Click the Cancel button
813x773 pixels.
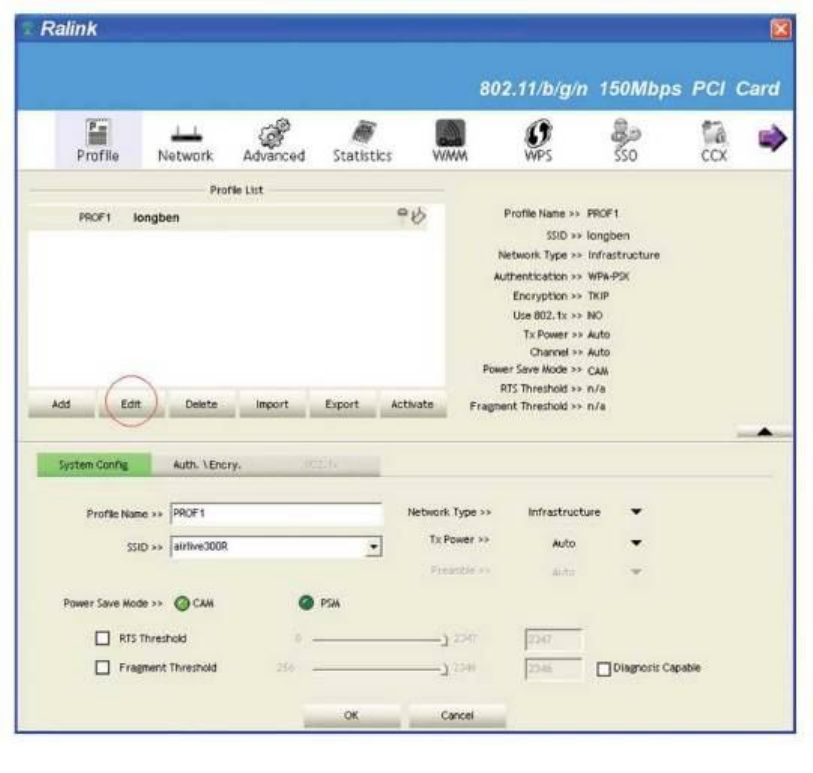pyautogui.click(x=457, y=715)
